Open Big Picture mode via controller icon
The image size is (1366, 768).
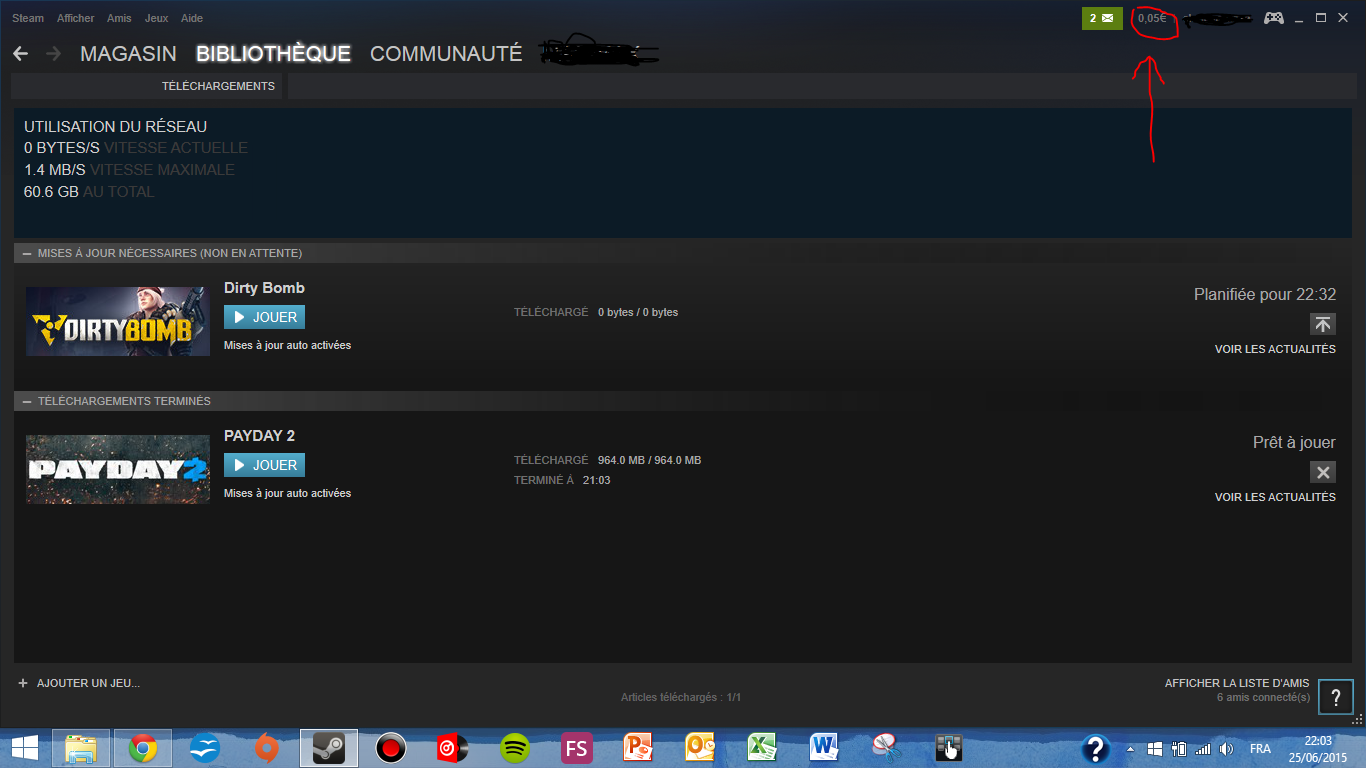1273,18
